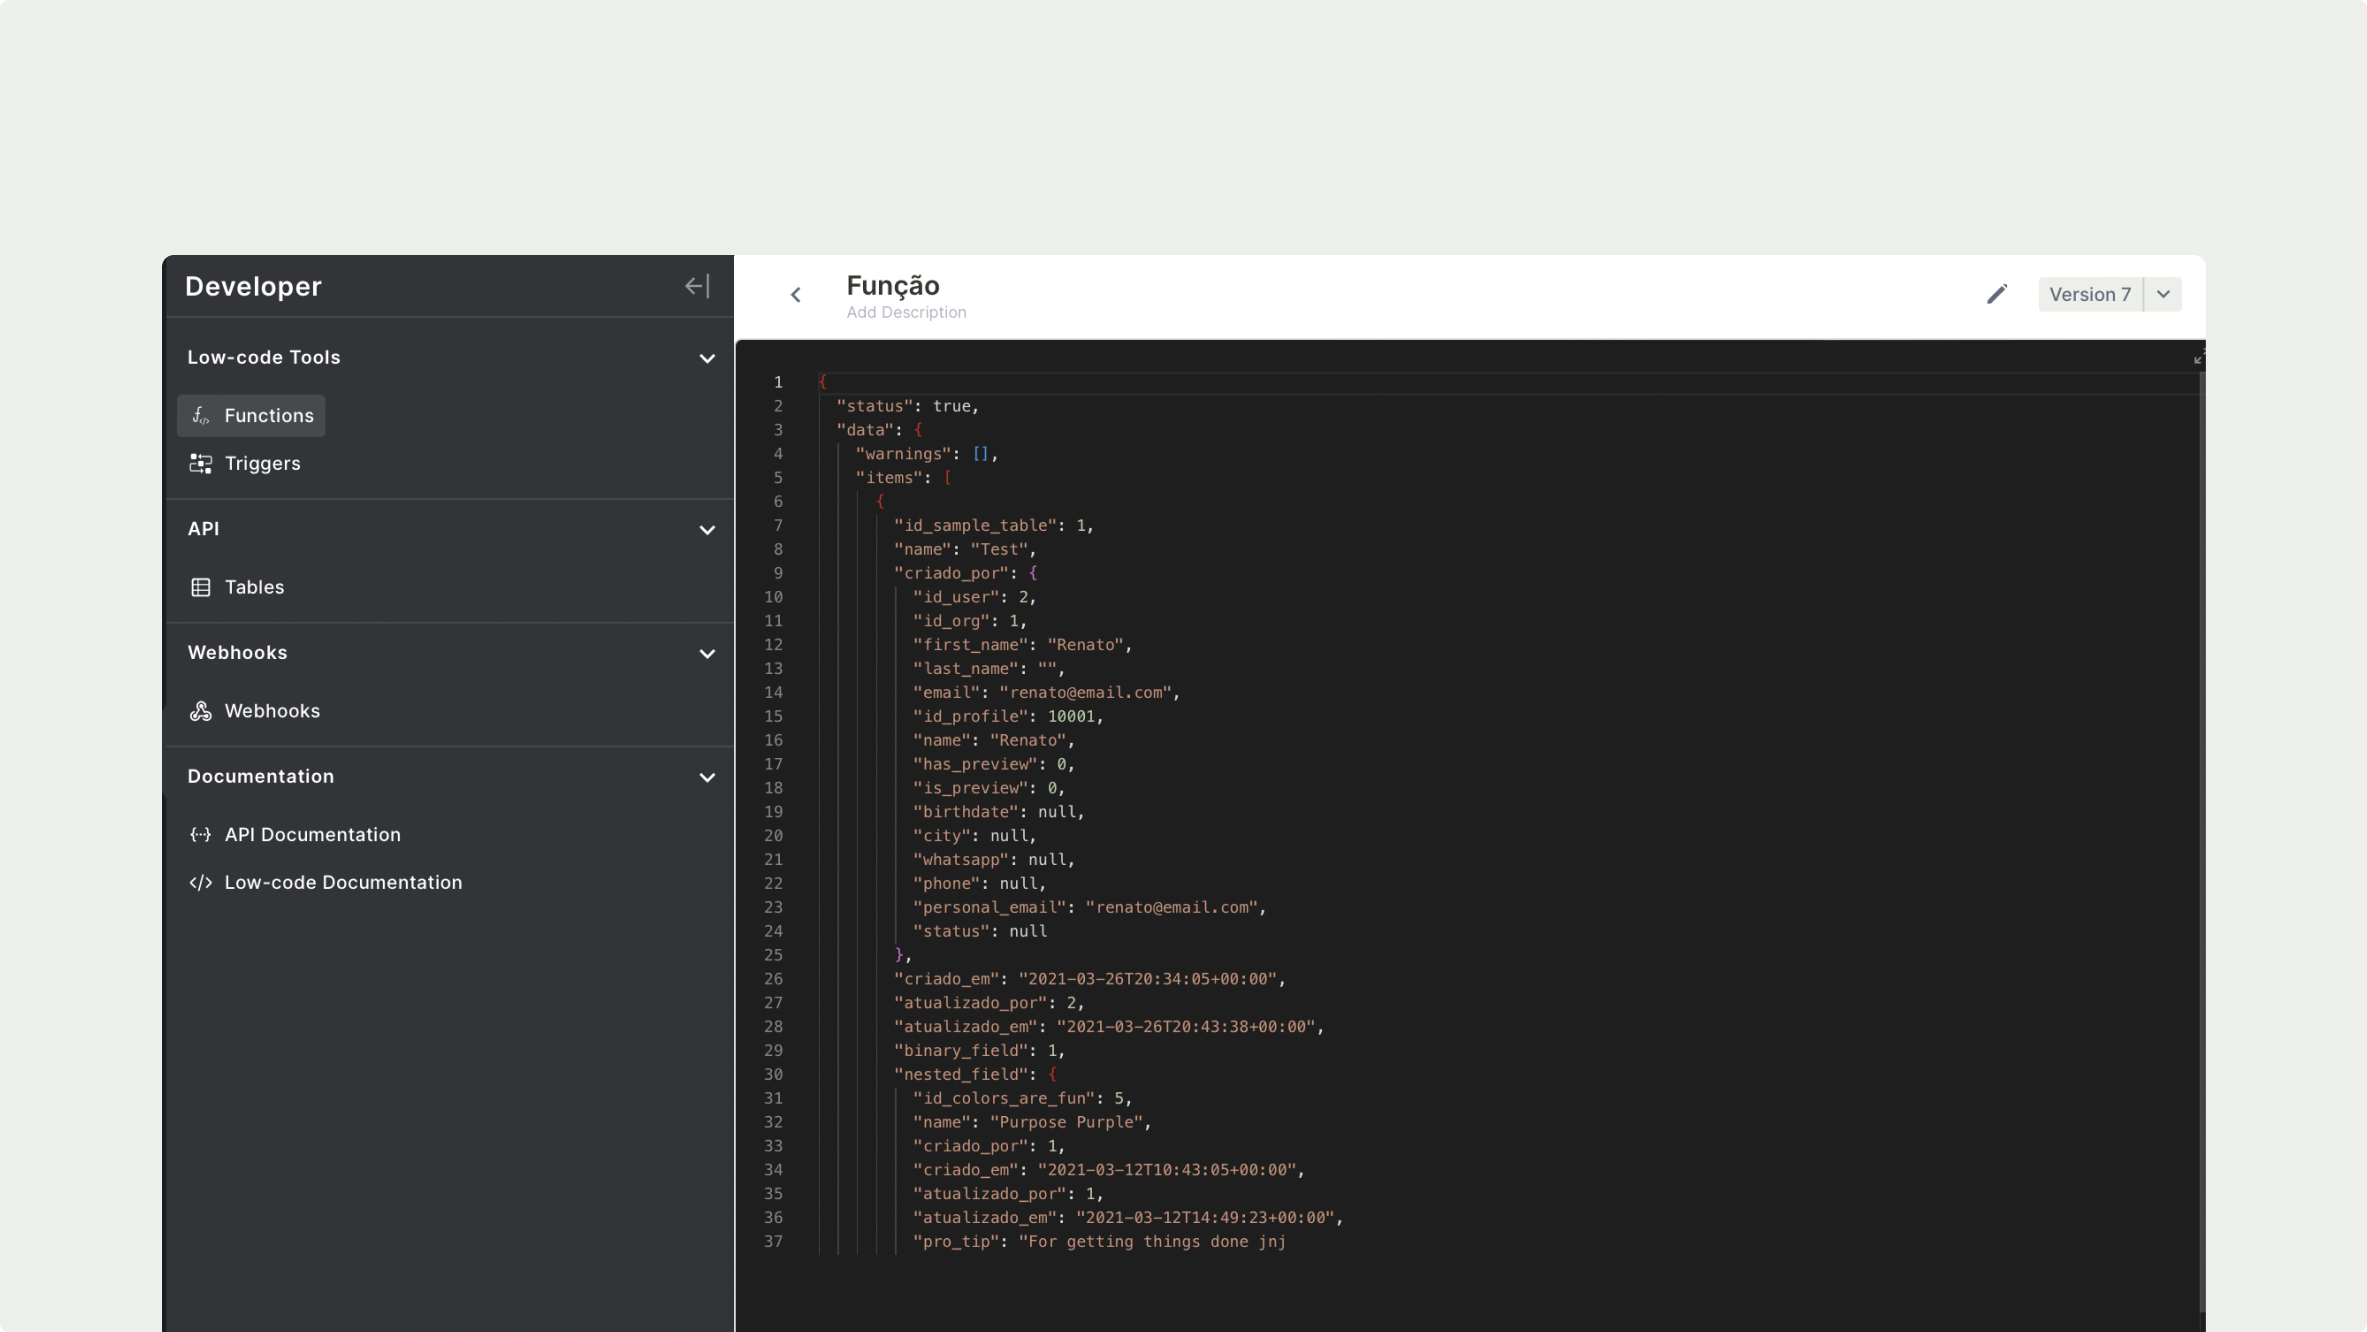Click the Tables grid icon
The image size is (2367, 1332).
(x=201, y=588)
